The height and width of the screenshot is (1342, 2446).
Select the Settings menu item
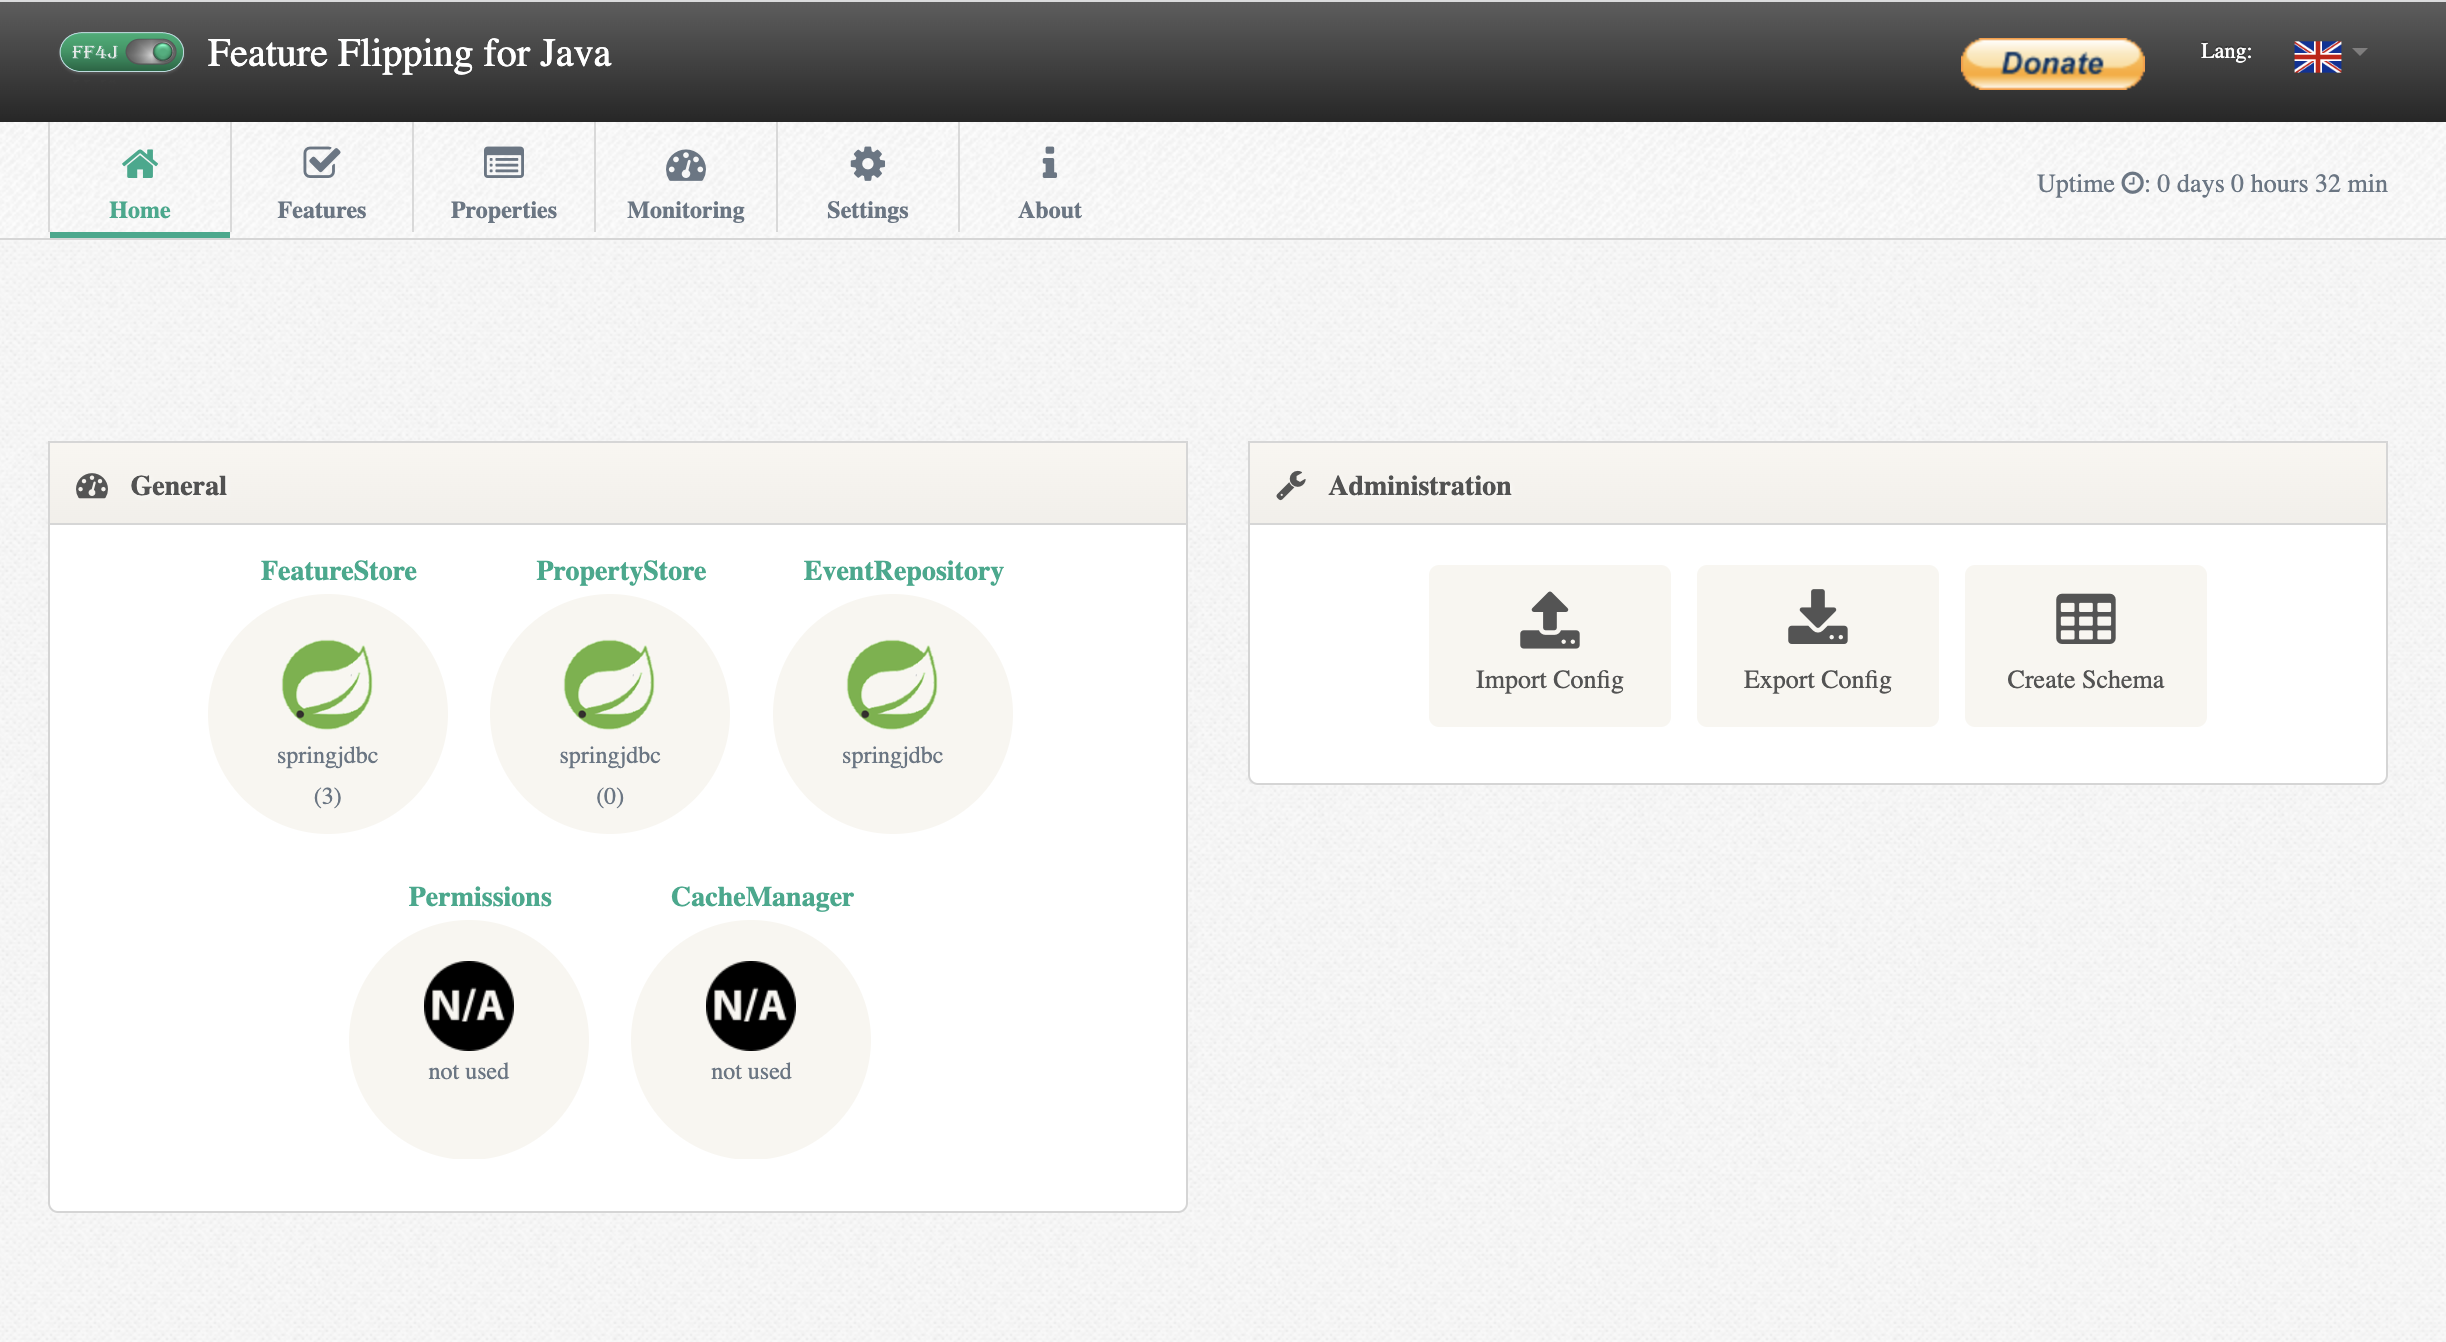(x=868, y=180)
